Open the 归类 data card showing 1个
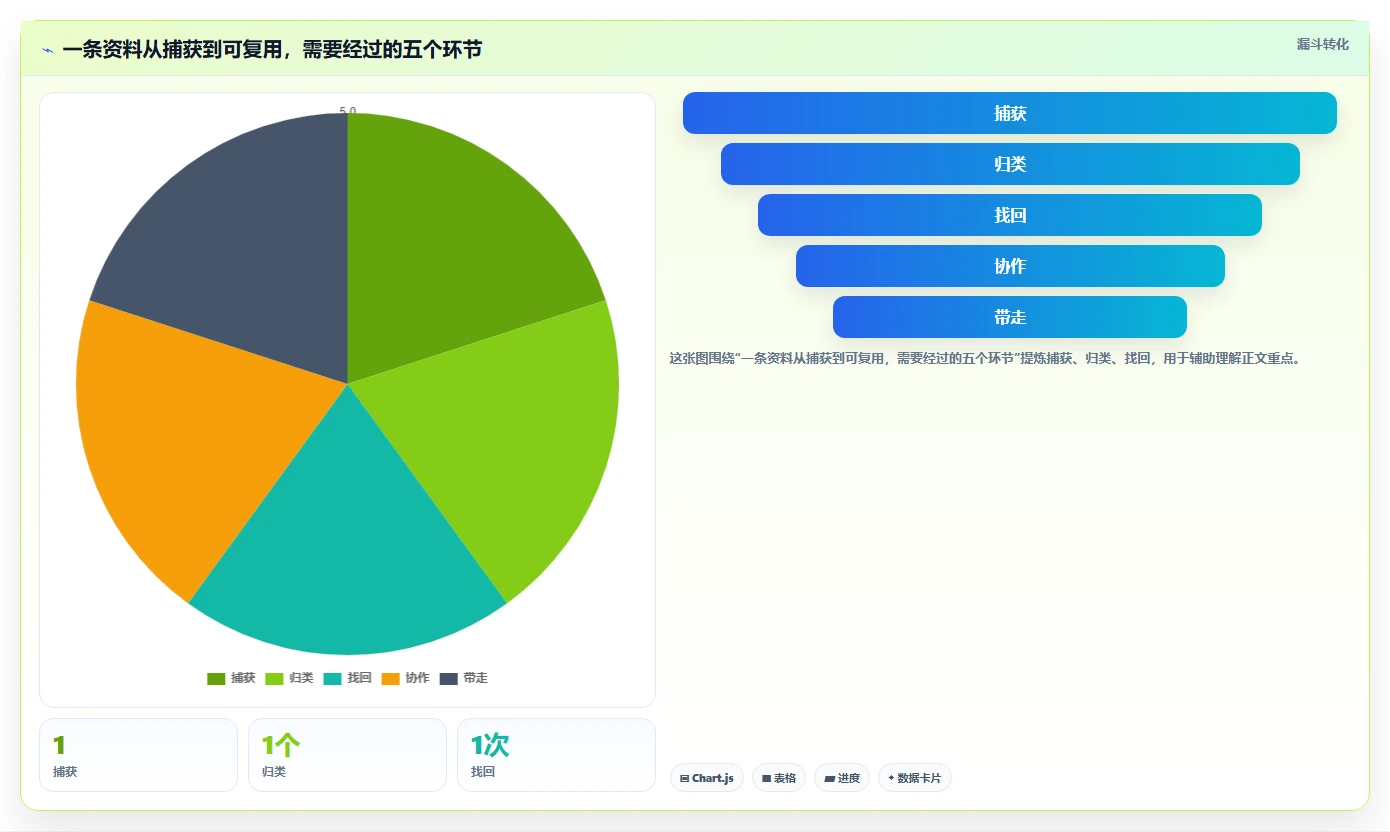Viewport: 1390px width, 832px height. click(348, 755)
